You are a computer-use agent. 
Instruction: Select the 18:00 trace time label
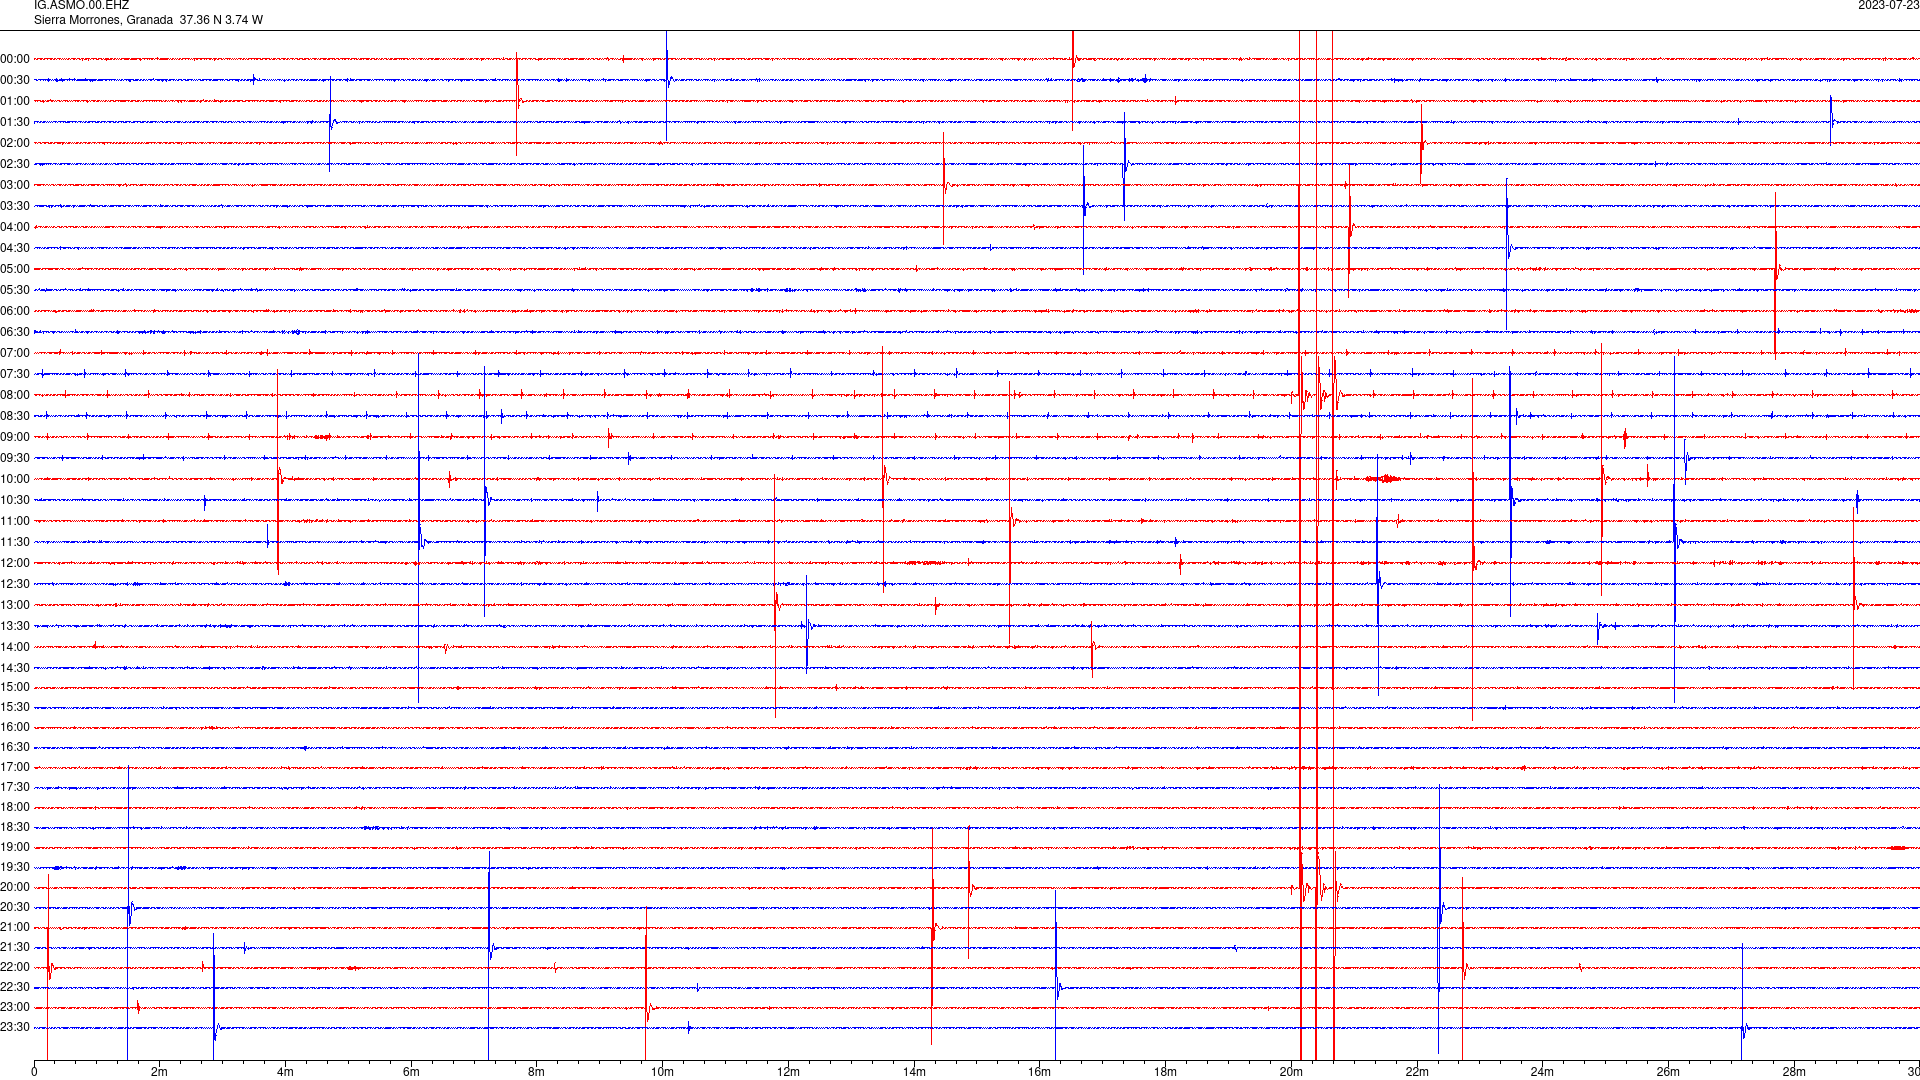(x=15, y=807)
